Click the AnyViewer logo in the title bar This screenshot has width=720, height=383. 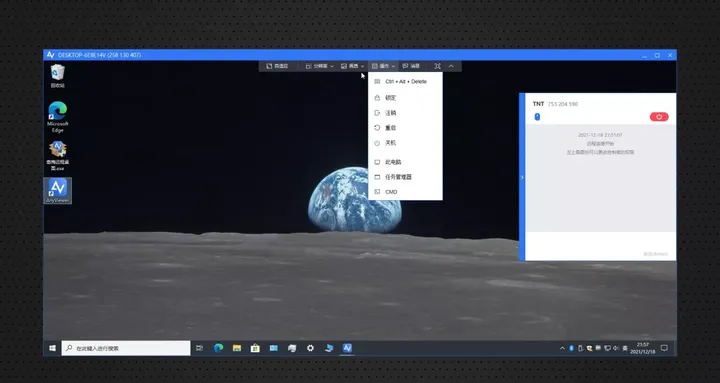[x=51, y=55]
